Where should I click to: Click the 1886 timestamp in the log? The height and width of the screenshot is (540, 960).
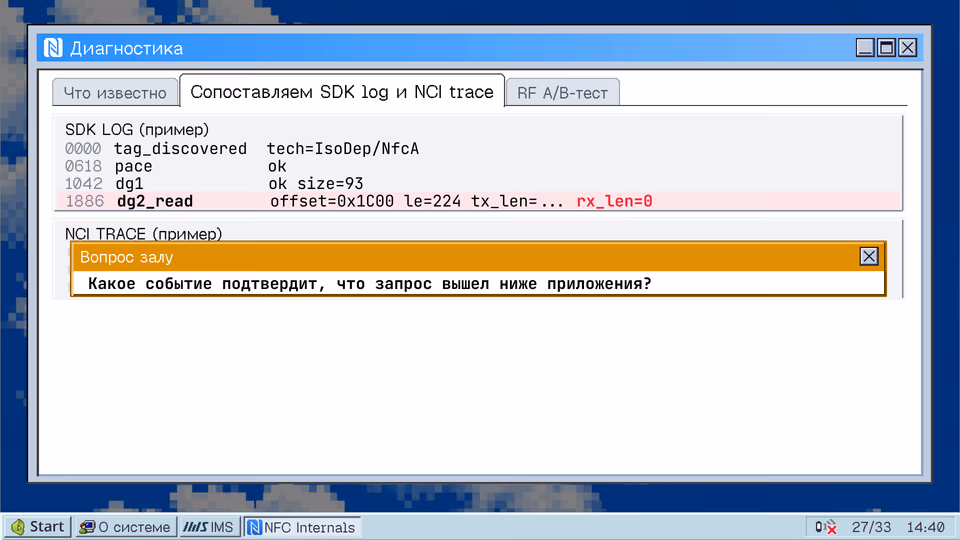(84, 201)
